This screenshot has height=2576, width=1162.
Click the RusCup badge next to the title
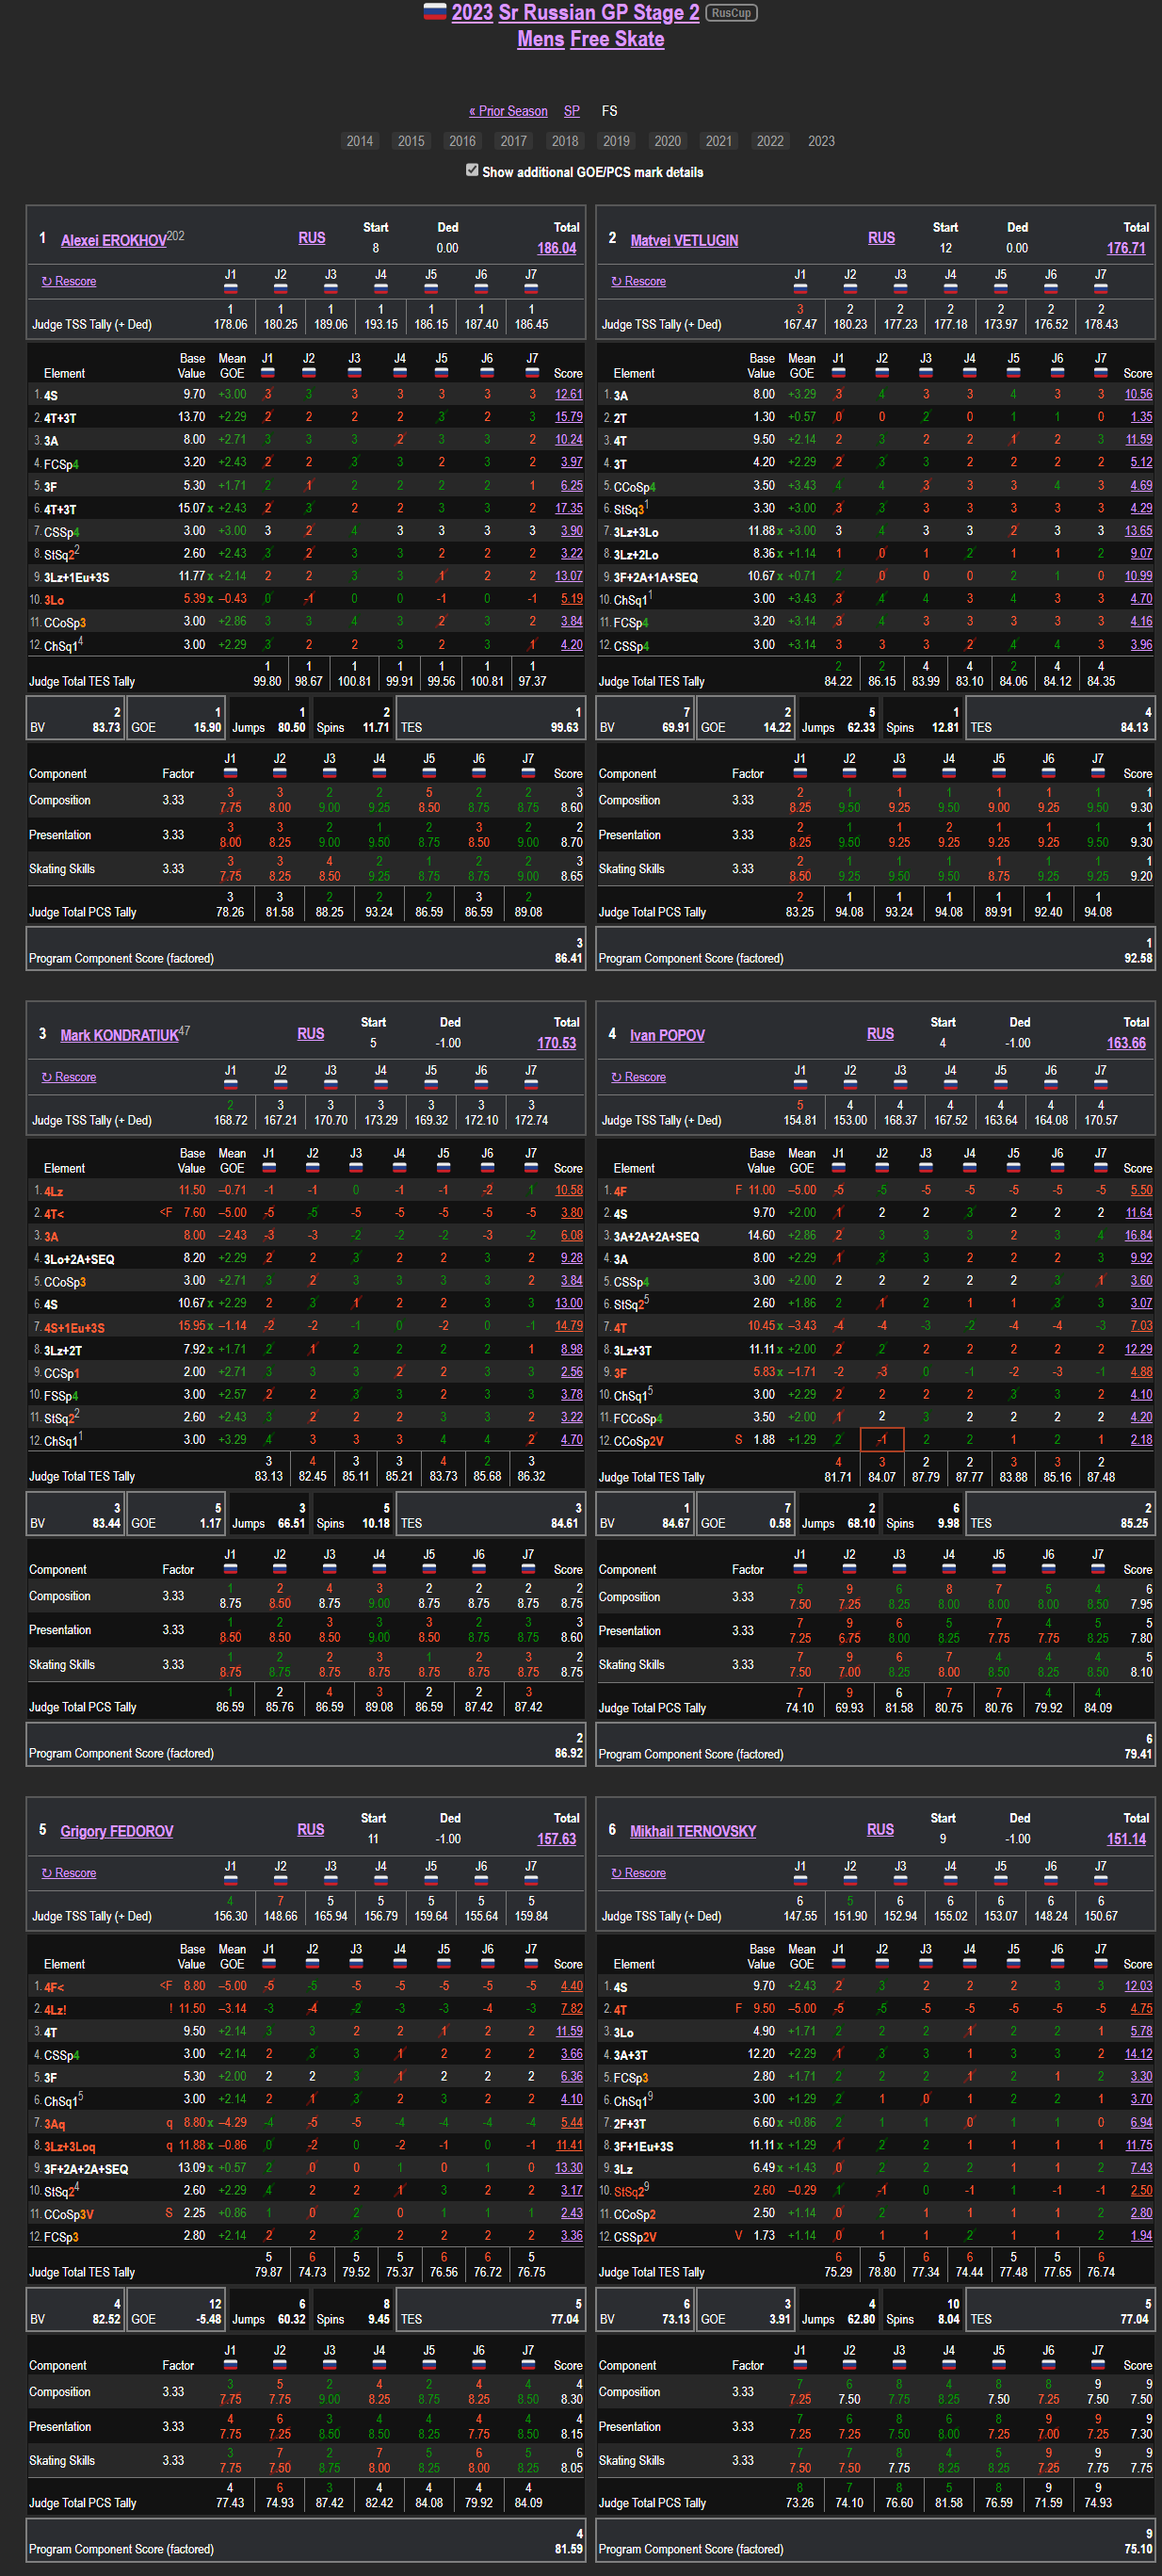coord(731,13)
